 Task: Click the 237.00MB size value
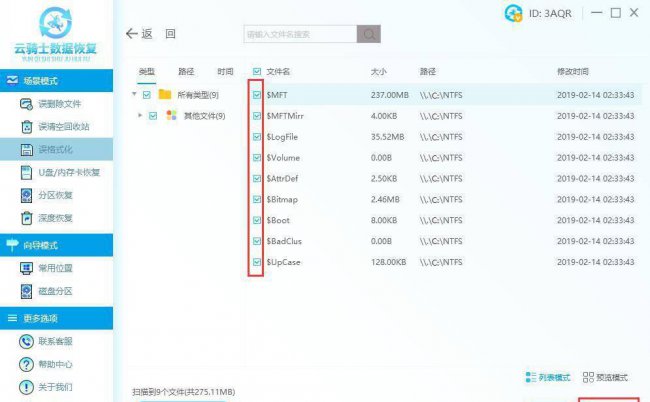pyautogui.click(x=390, y=95)
